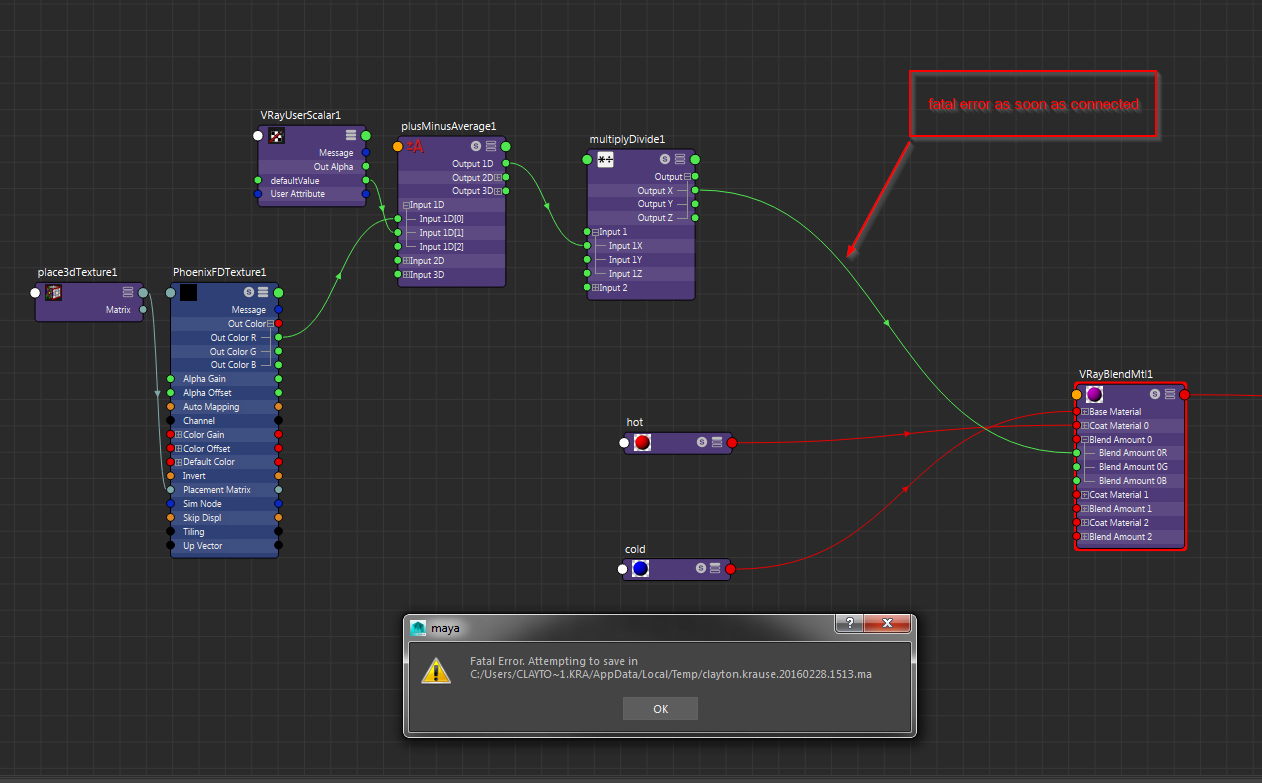Click the warning triangle icon in dialog
This screenshot has height=783, width=1262.
point(436,669)
